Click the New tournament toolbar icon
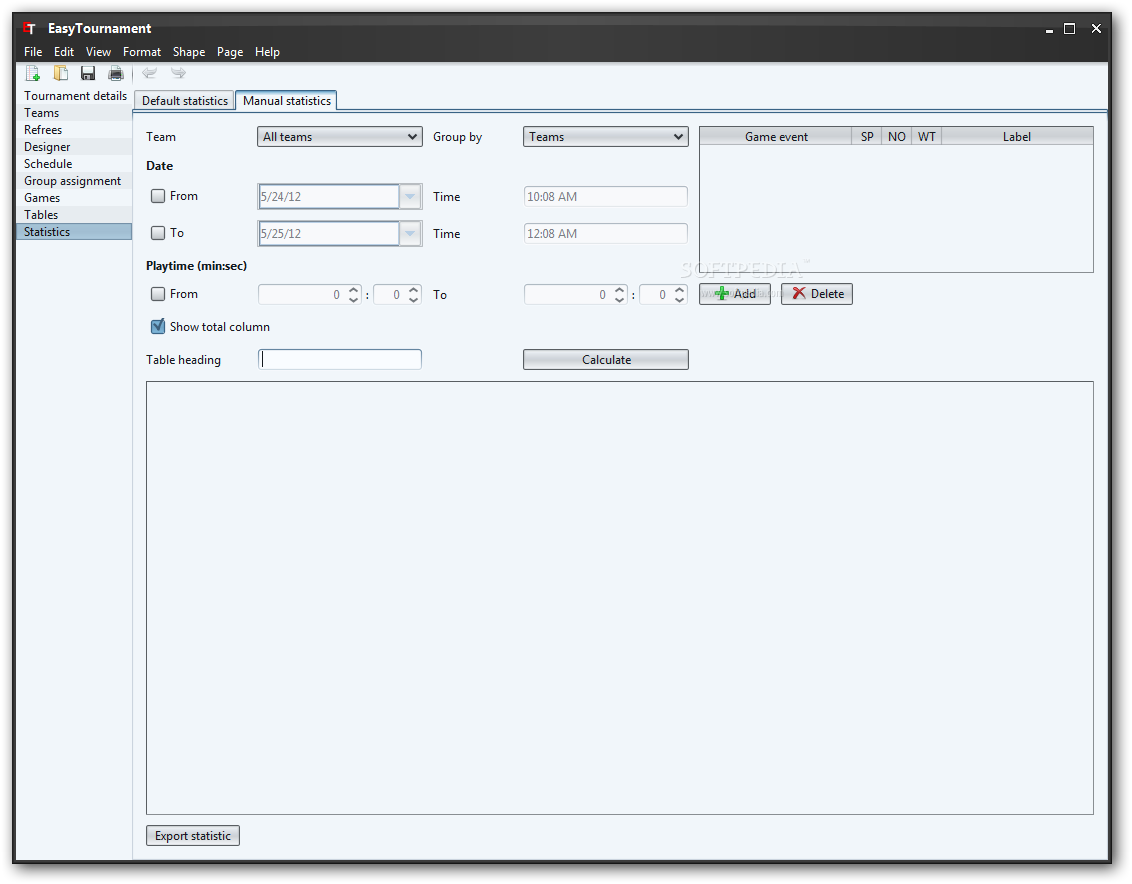 click(x=32, y=73)
